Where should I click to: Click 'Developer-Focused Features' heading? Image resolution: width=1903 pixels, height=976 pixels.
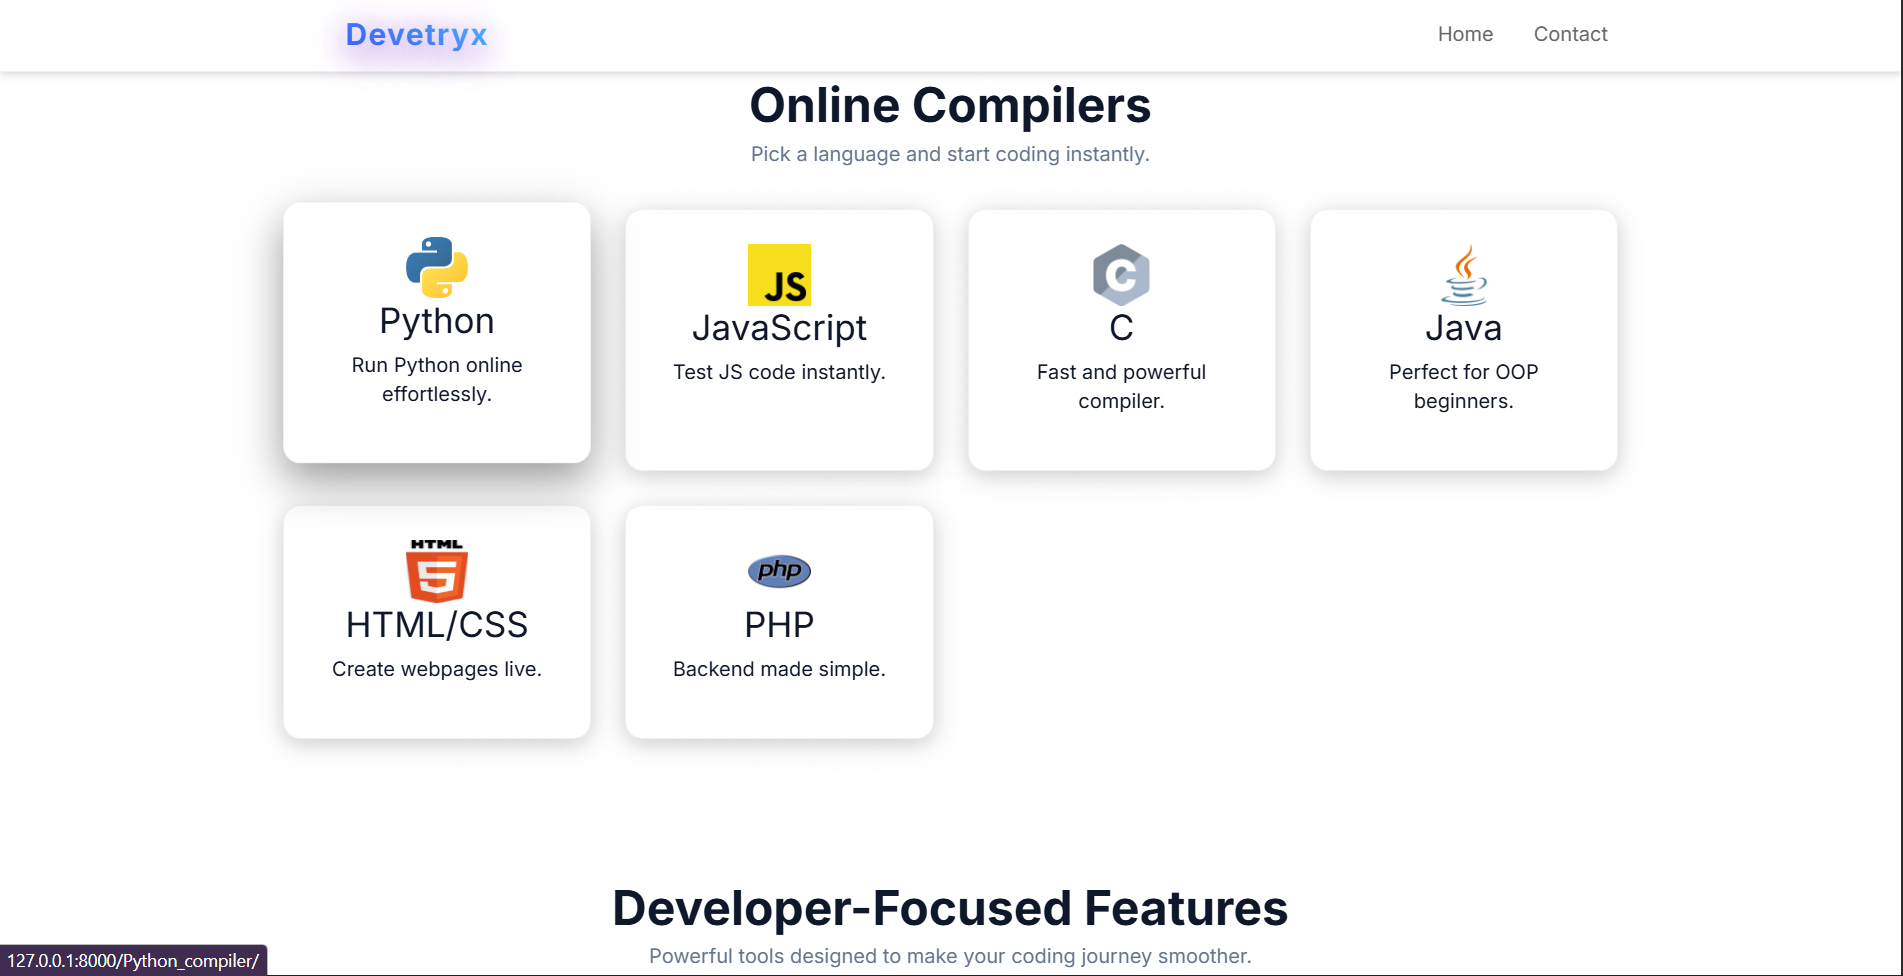pos(950,908)
